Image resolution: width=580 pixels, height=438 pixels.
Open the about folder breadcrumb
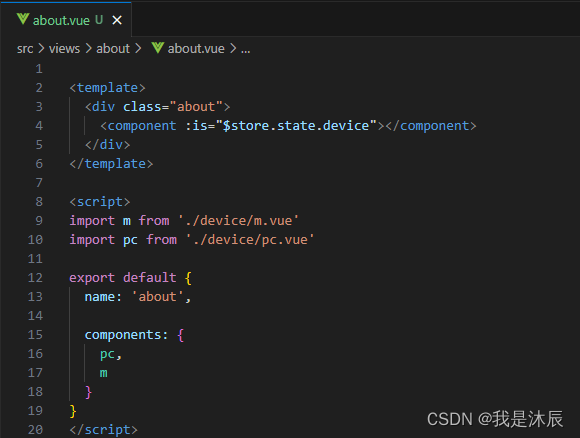tap(113, 48)
